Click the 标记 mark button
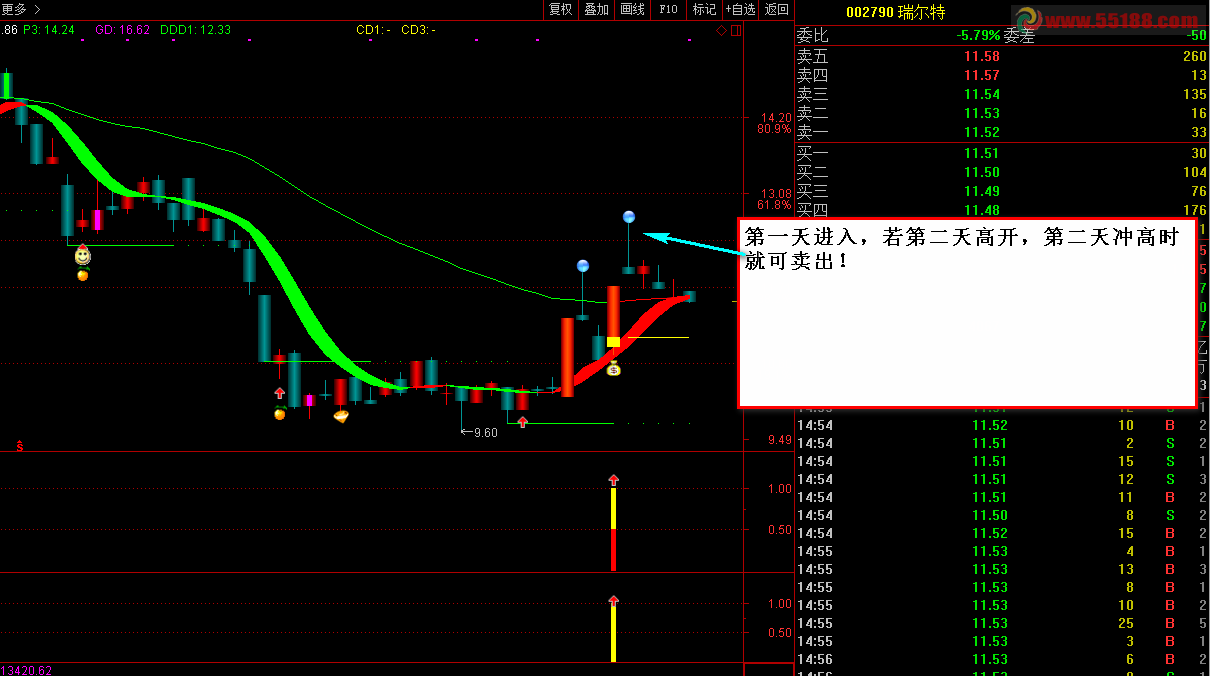1211x676 pixels. [x=704, y=9]
